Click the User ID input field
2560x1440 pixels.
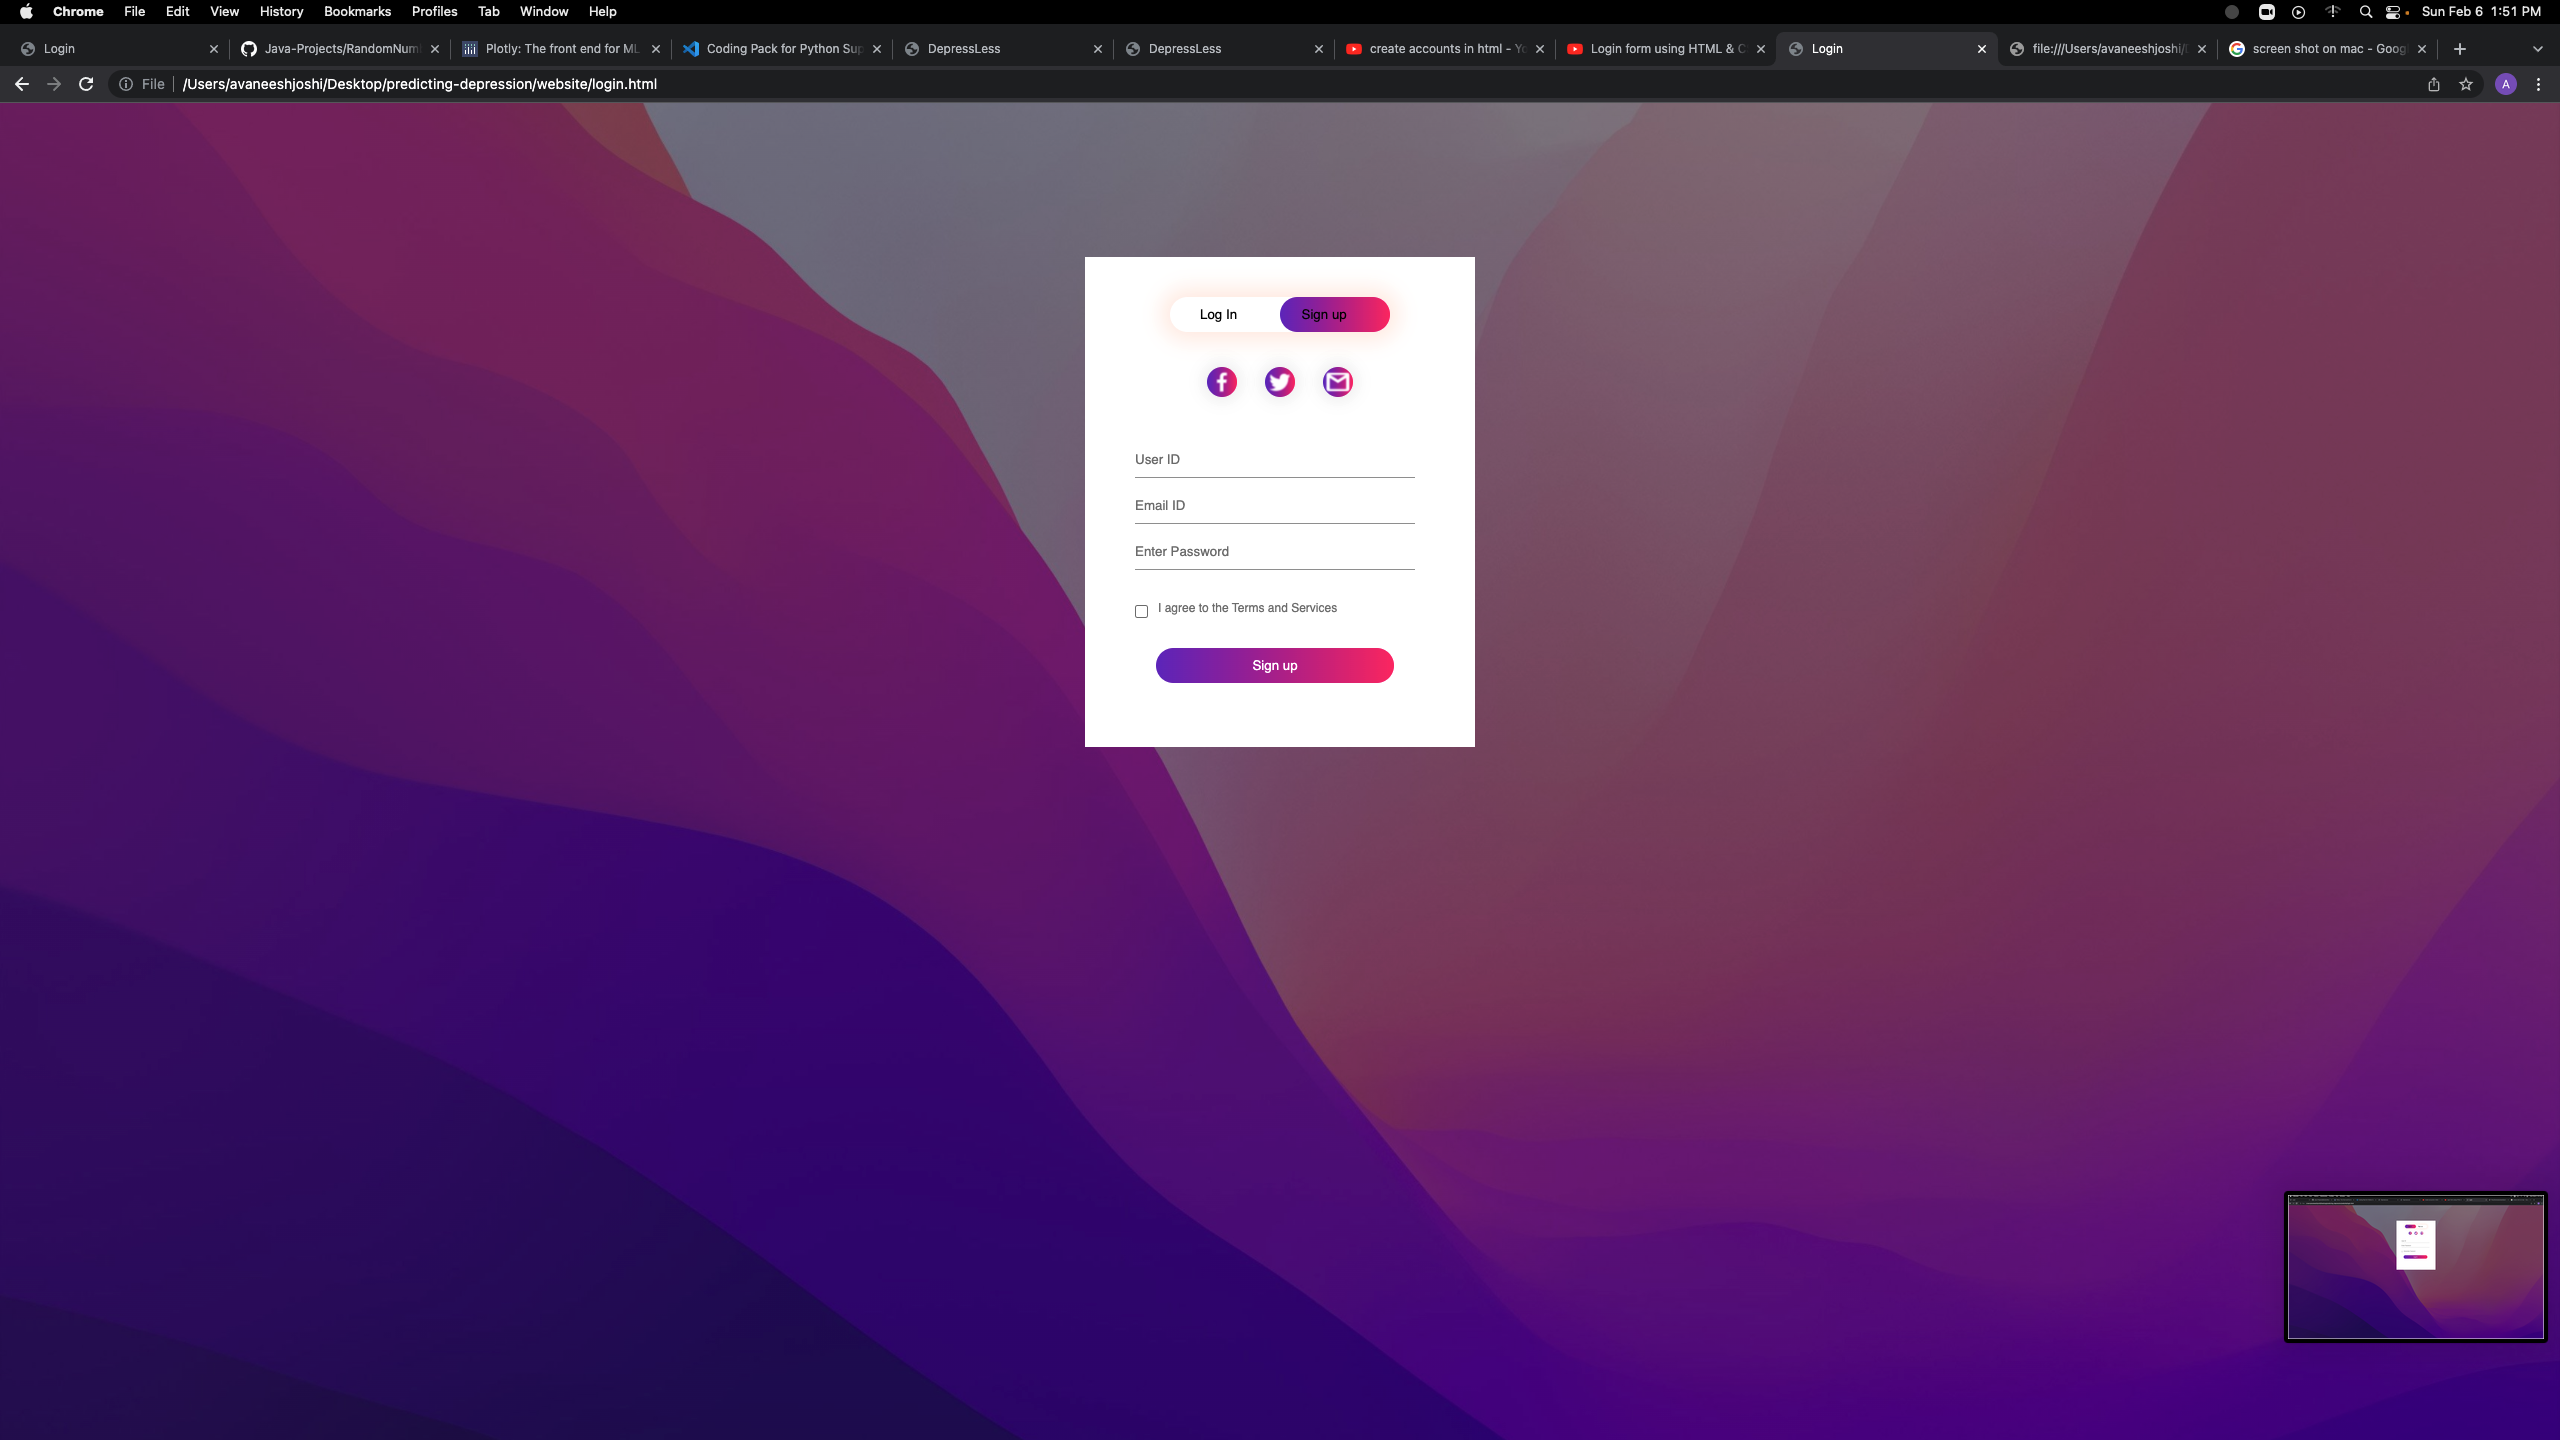[1274, 460]
